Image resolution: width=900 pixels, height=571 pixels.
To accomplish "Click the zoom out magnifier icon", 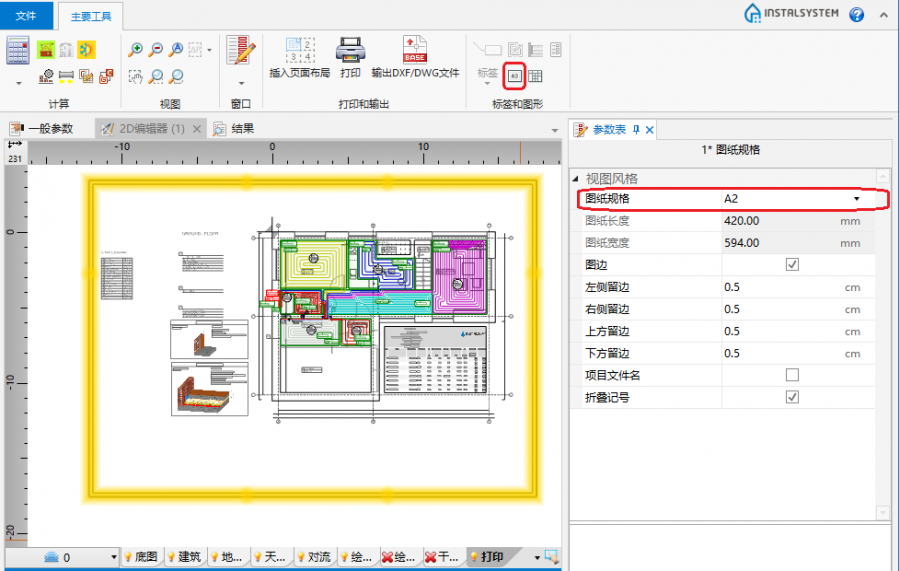I will [156, 49].
